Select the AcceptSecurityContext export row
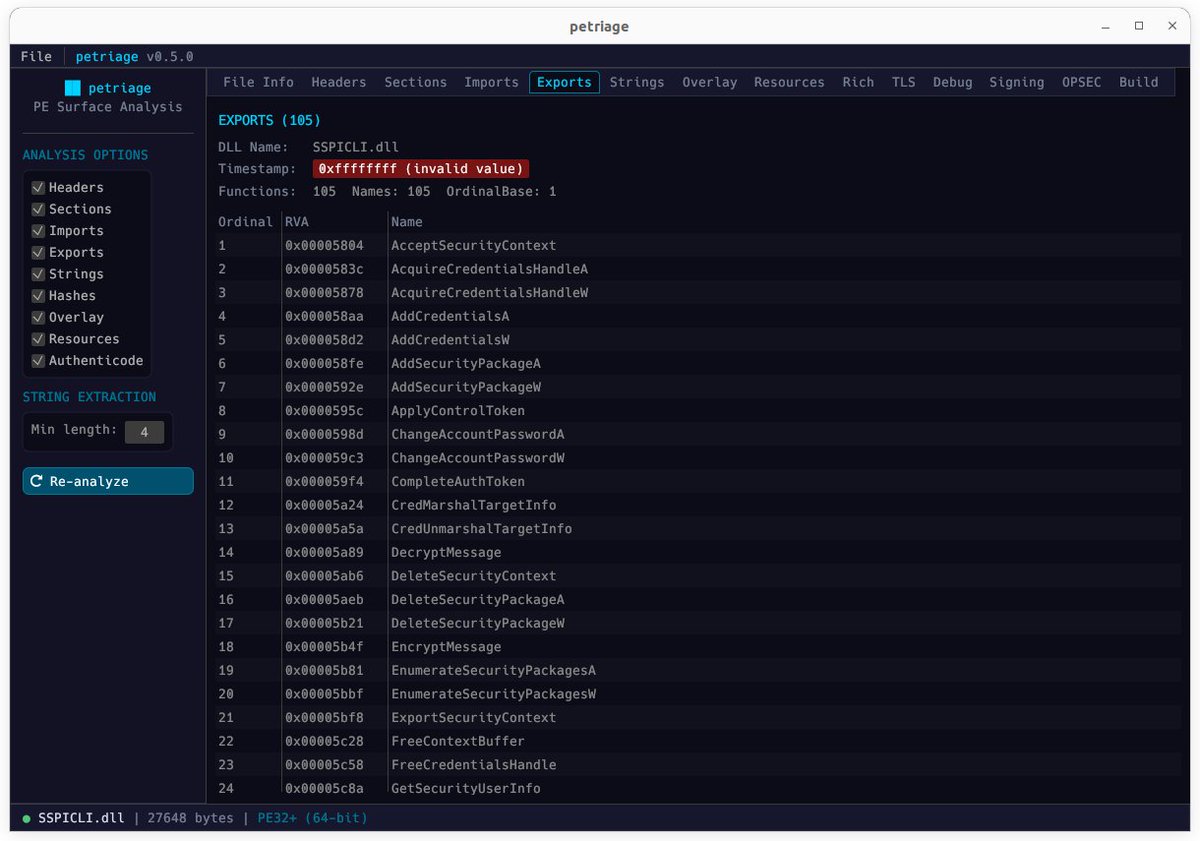Image resolution: width=1200 pixels, height=841 pixels. (697, 246)
